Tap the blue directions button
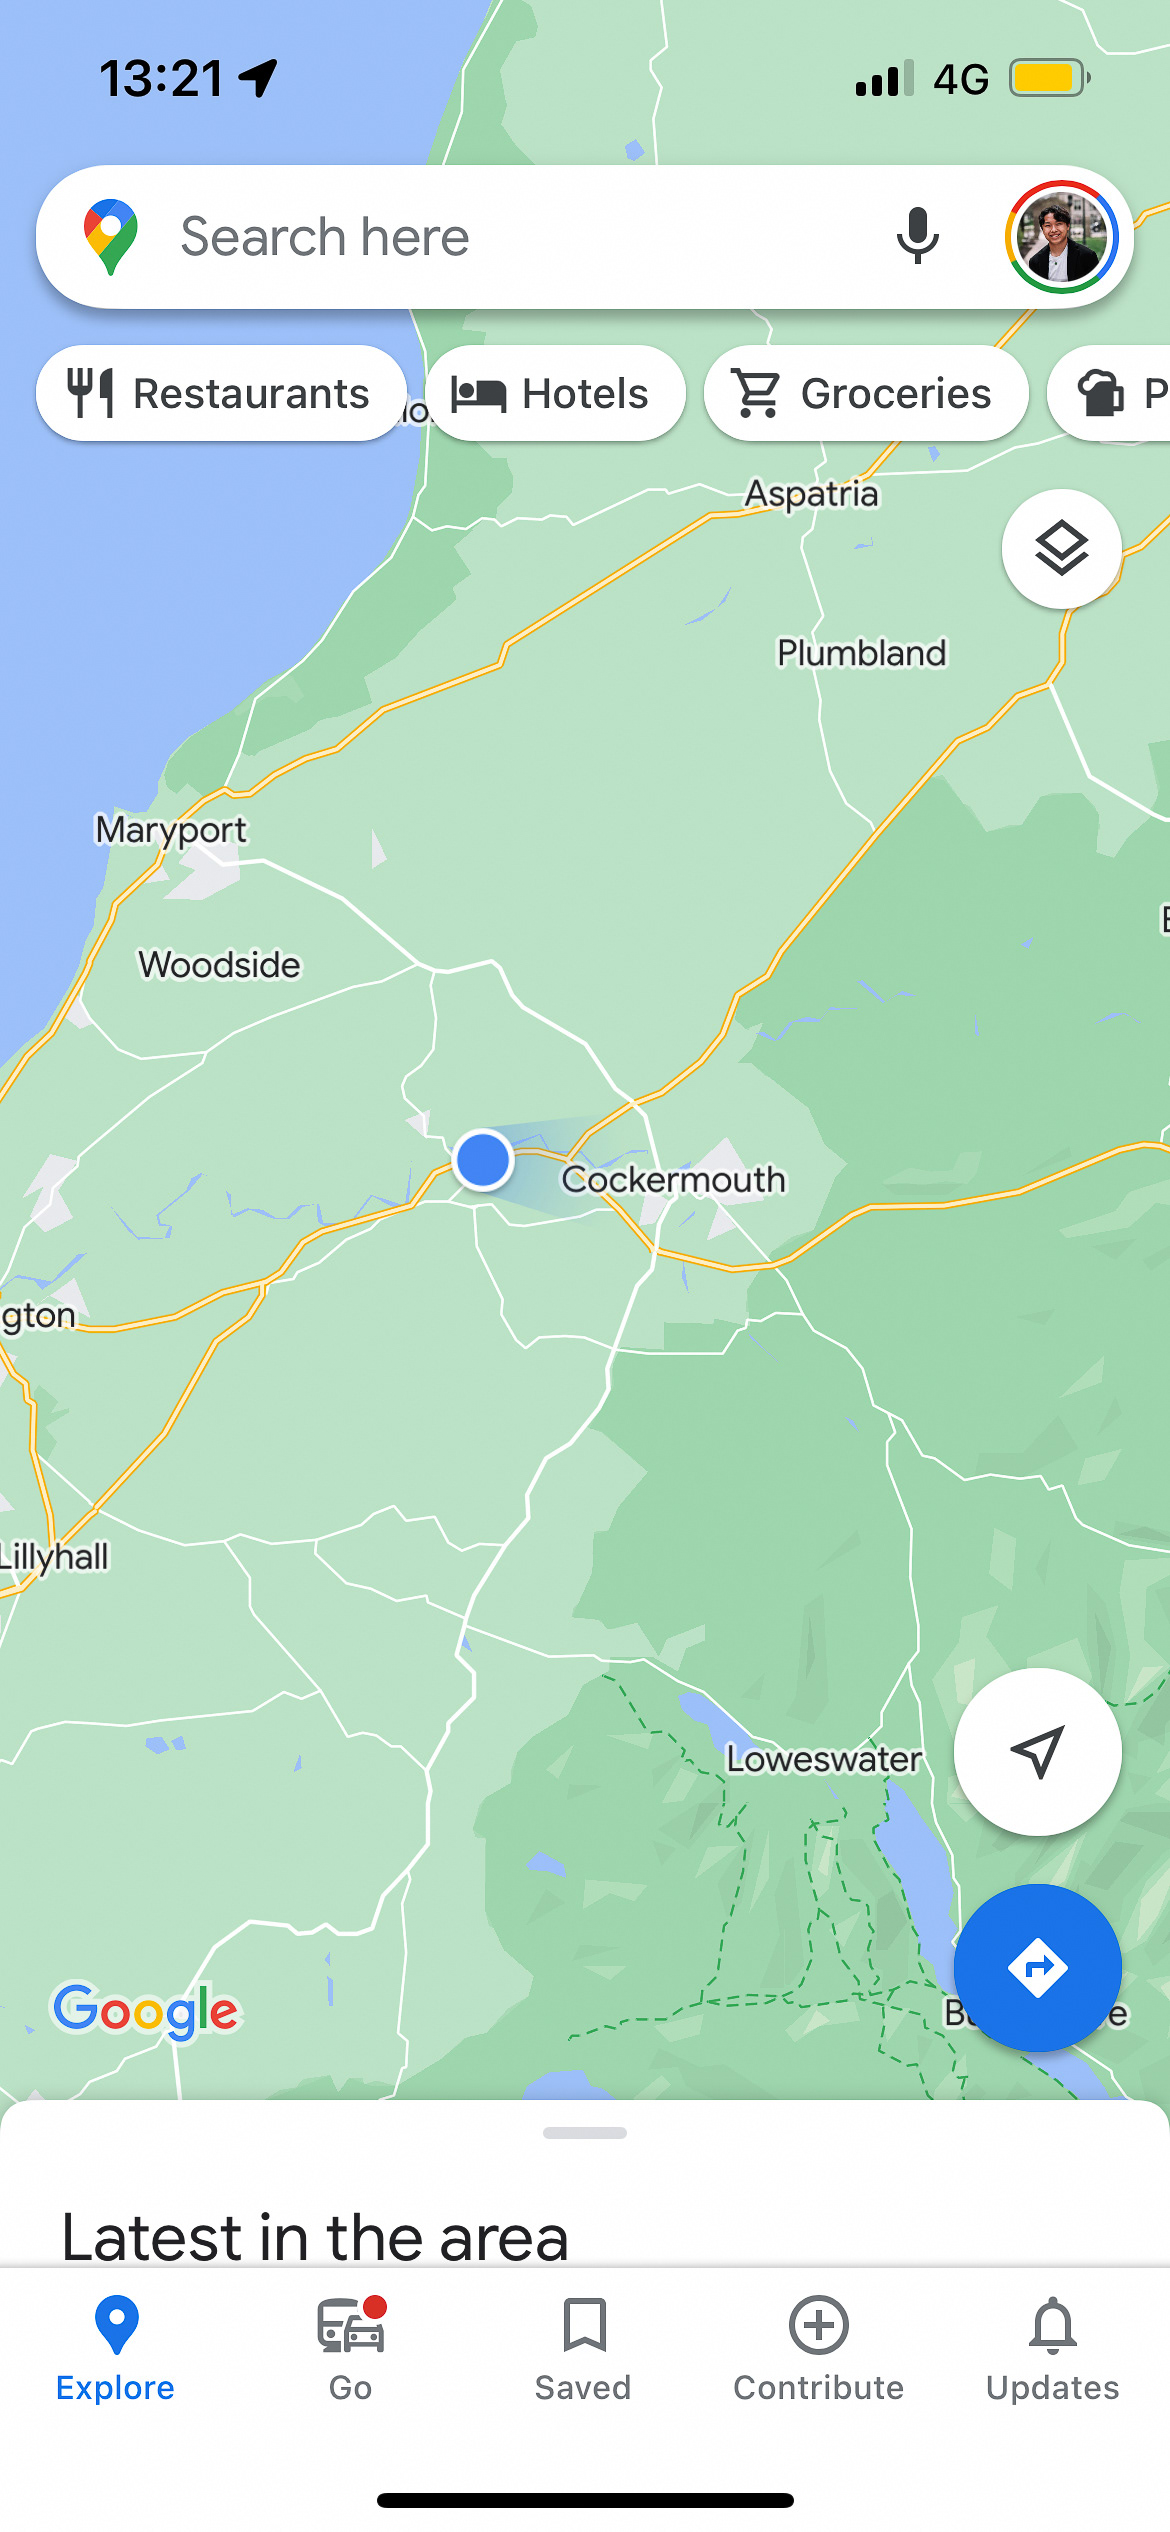 [1037, 1967]
